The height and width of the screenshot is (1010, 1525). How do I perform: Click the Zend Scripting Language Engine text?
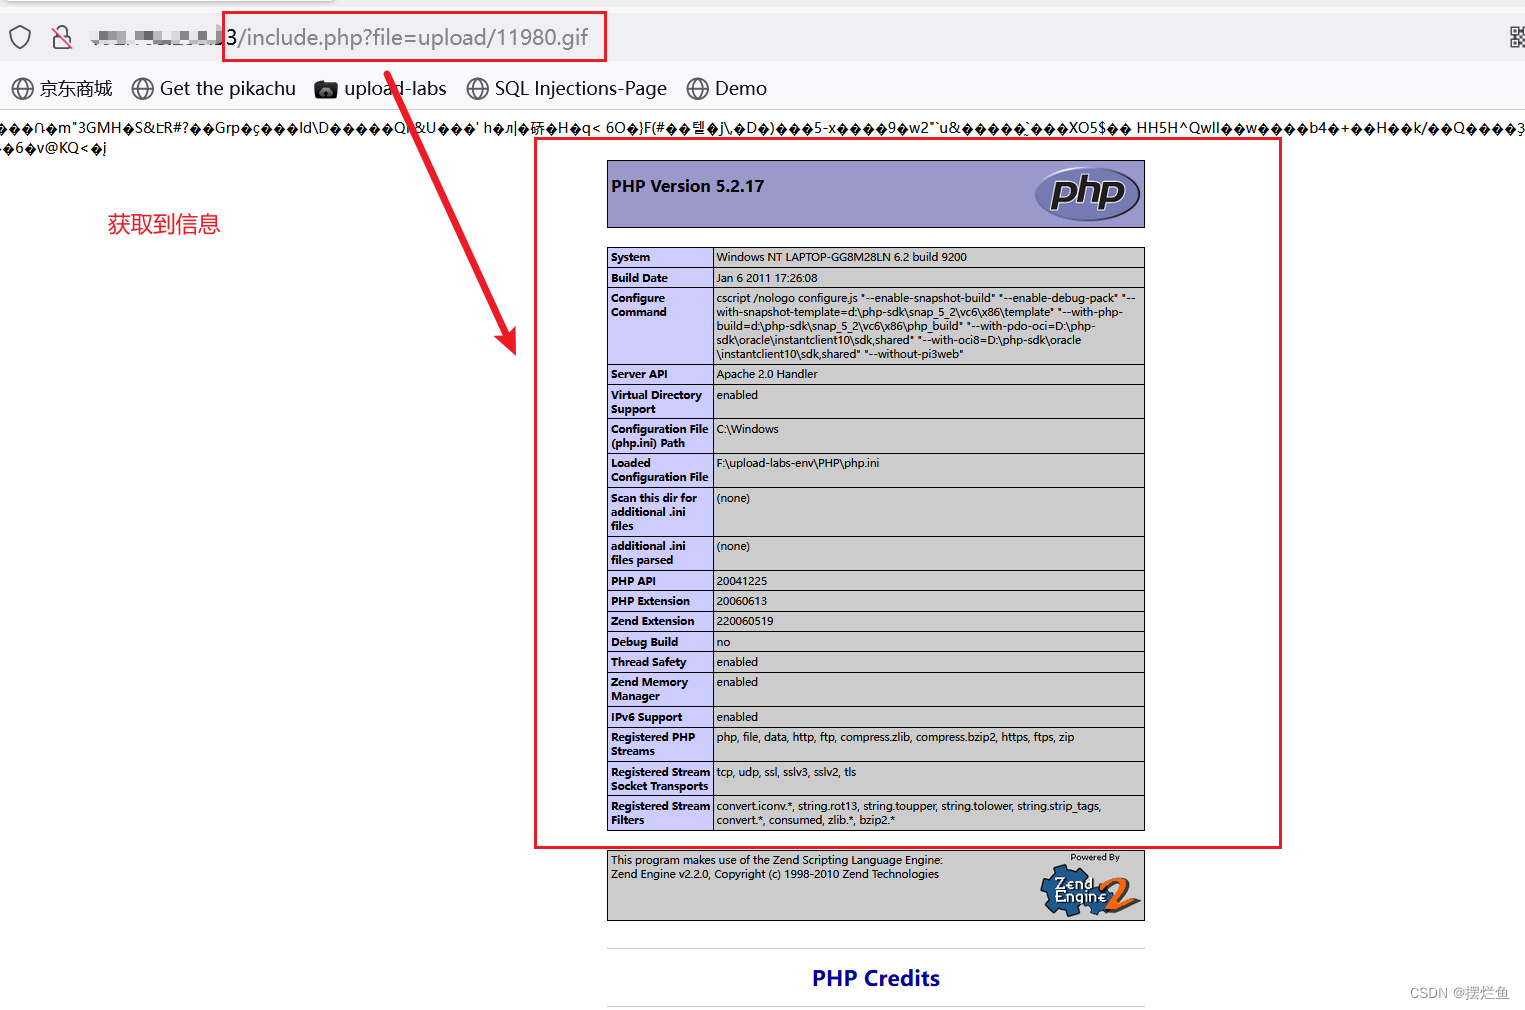(777, 867)
